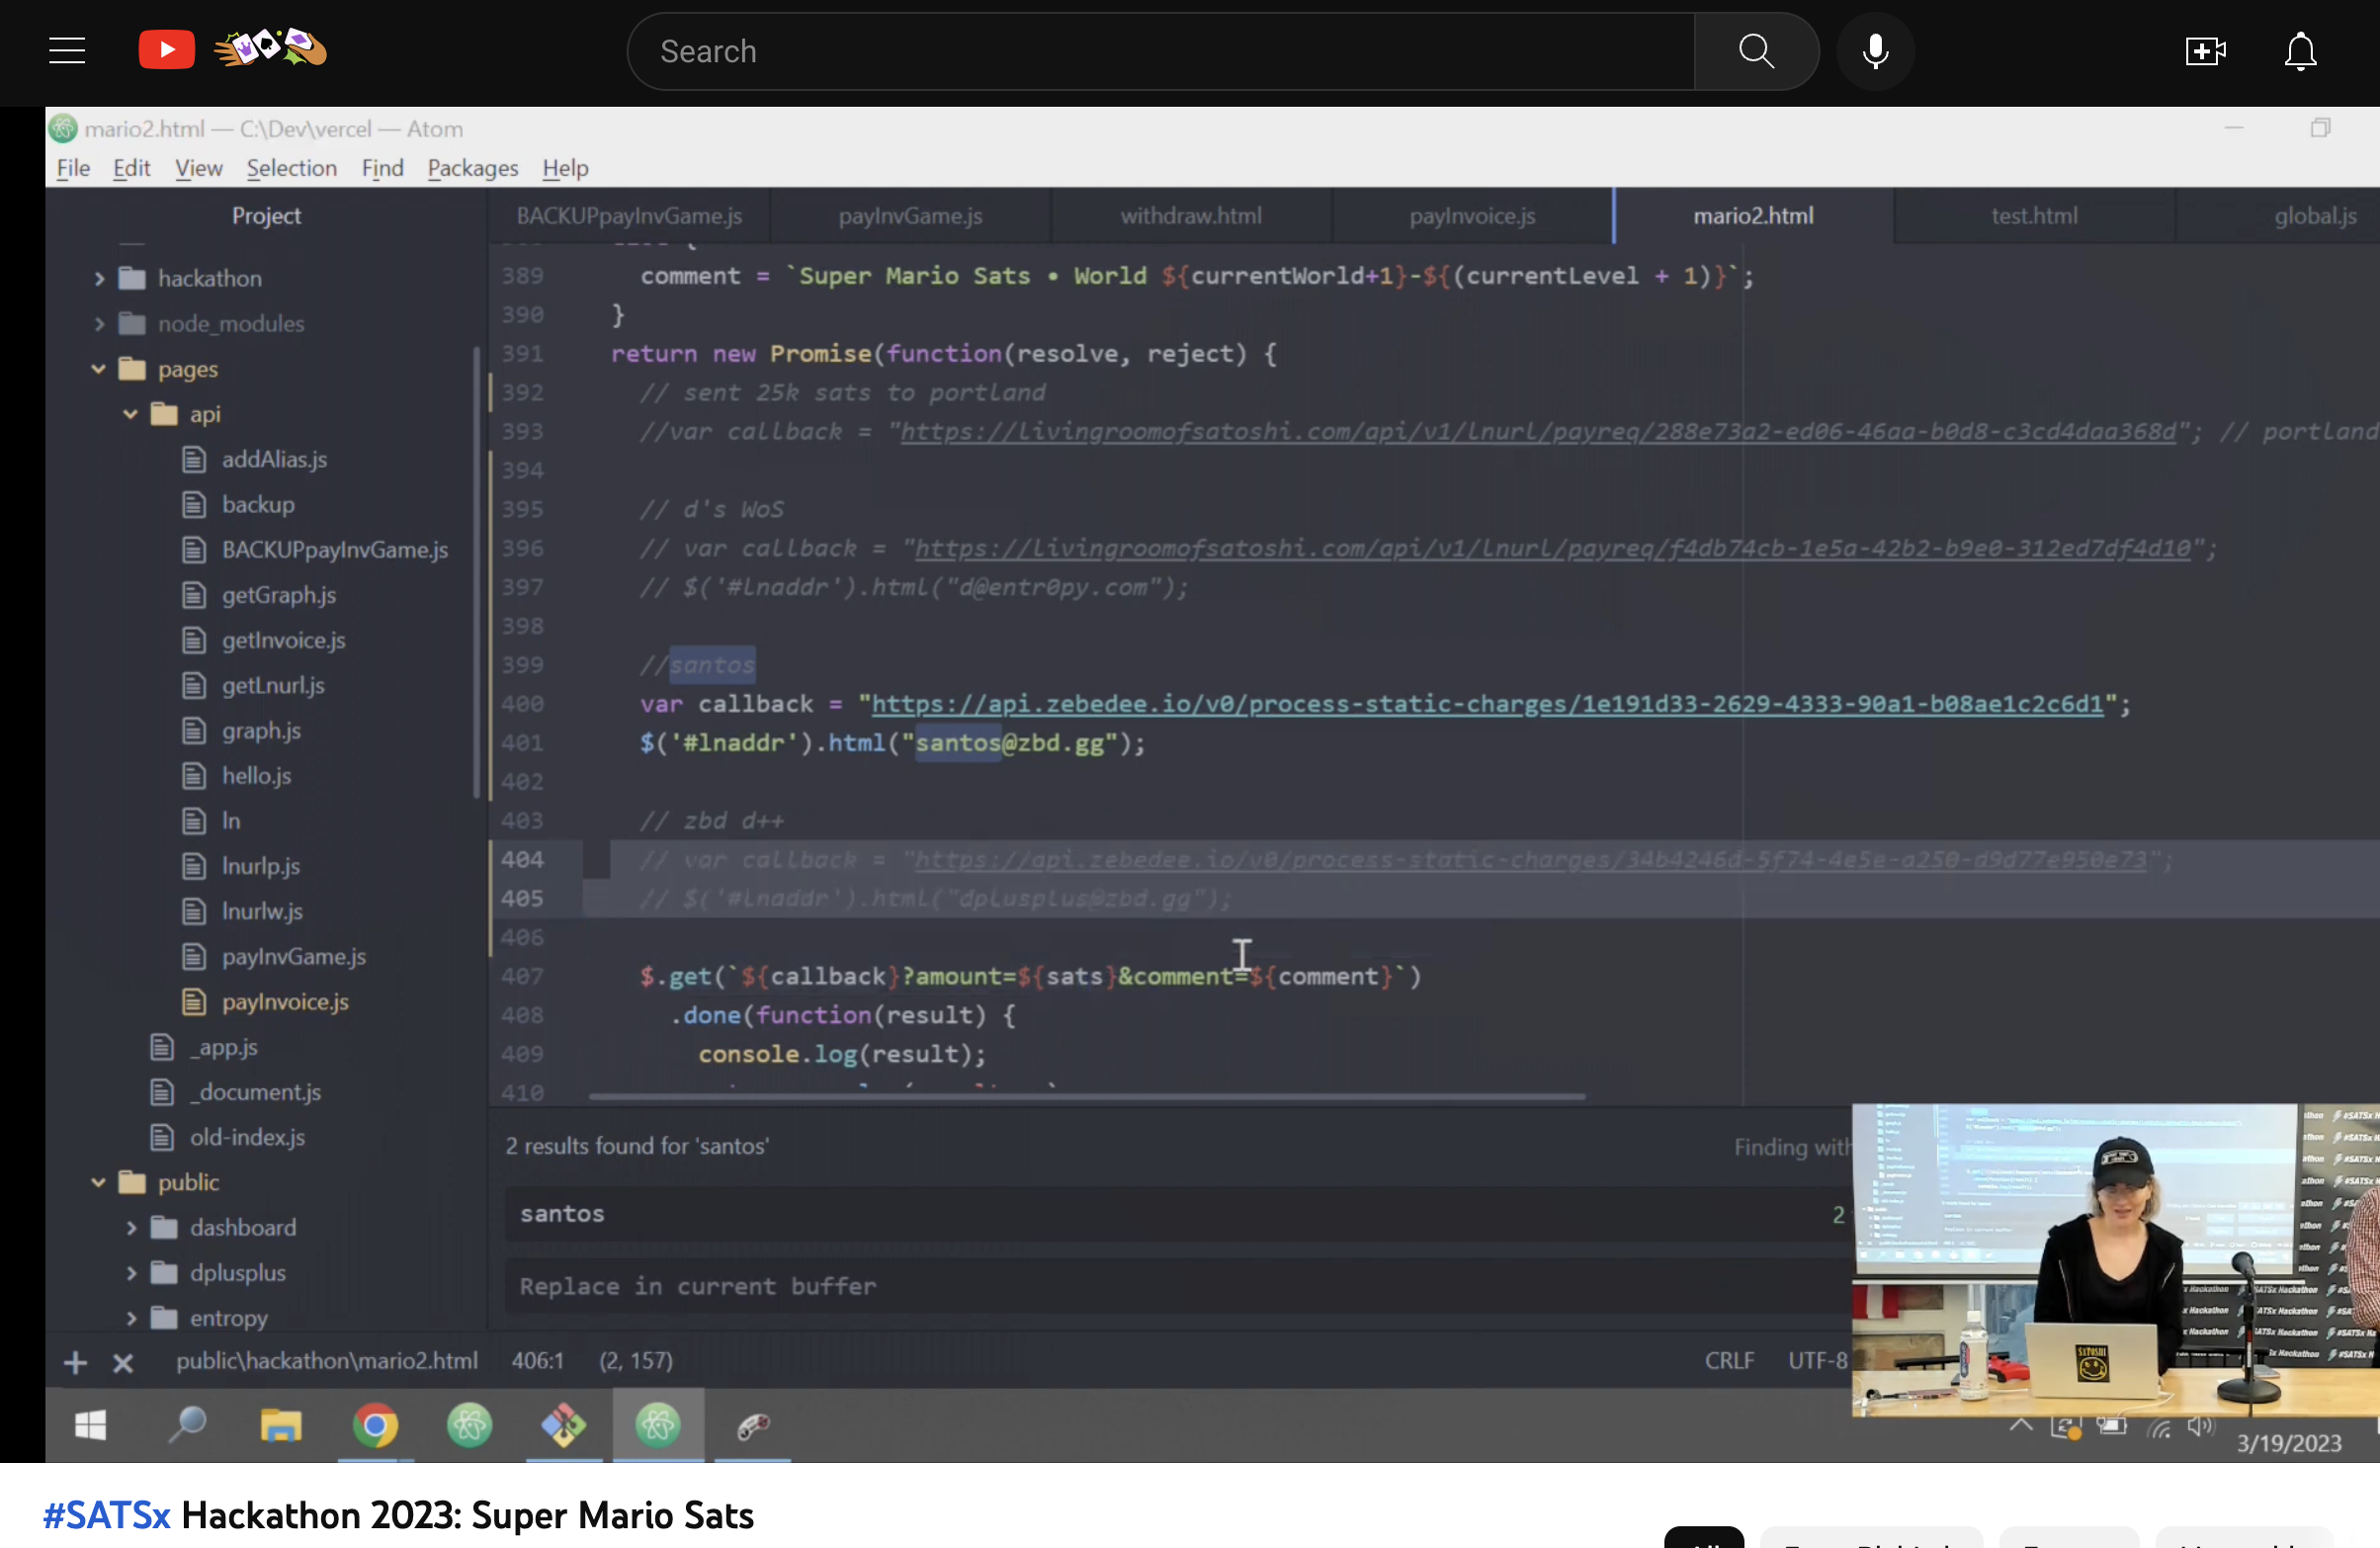Click the YouTube logo icon
The image size is (2380, 1548).
tap(166, 50)
